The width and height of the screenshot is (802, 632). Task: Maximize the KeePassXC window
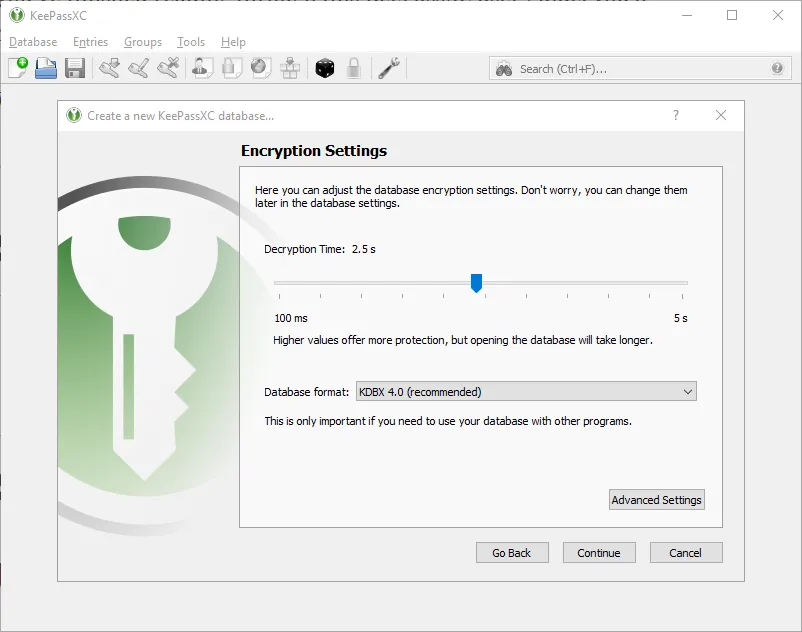732,15
